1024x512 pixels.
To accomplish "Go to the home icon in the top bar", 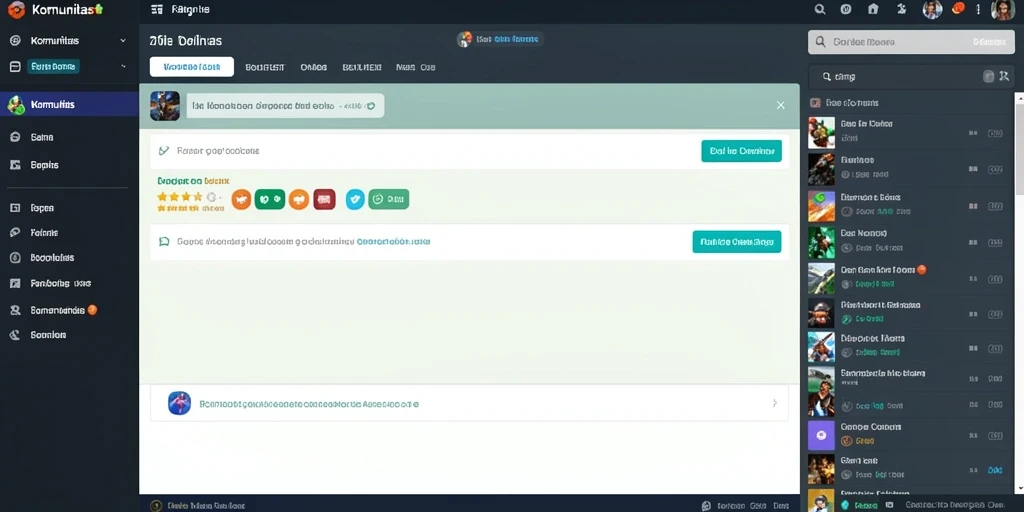I will click(873, 9).
